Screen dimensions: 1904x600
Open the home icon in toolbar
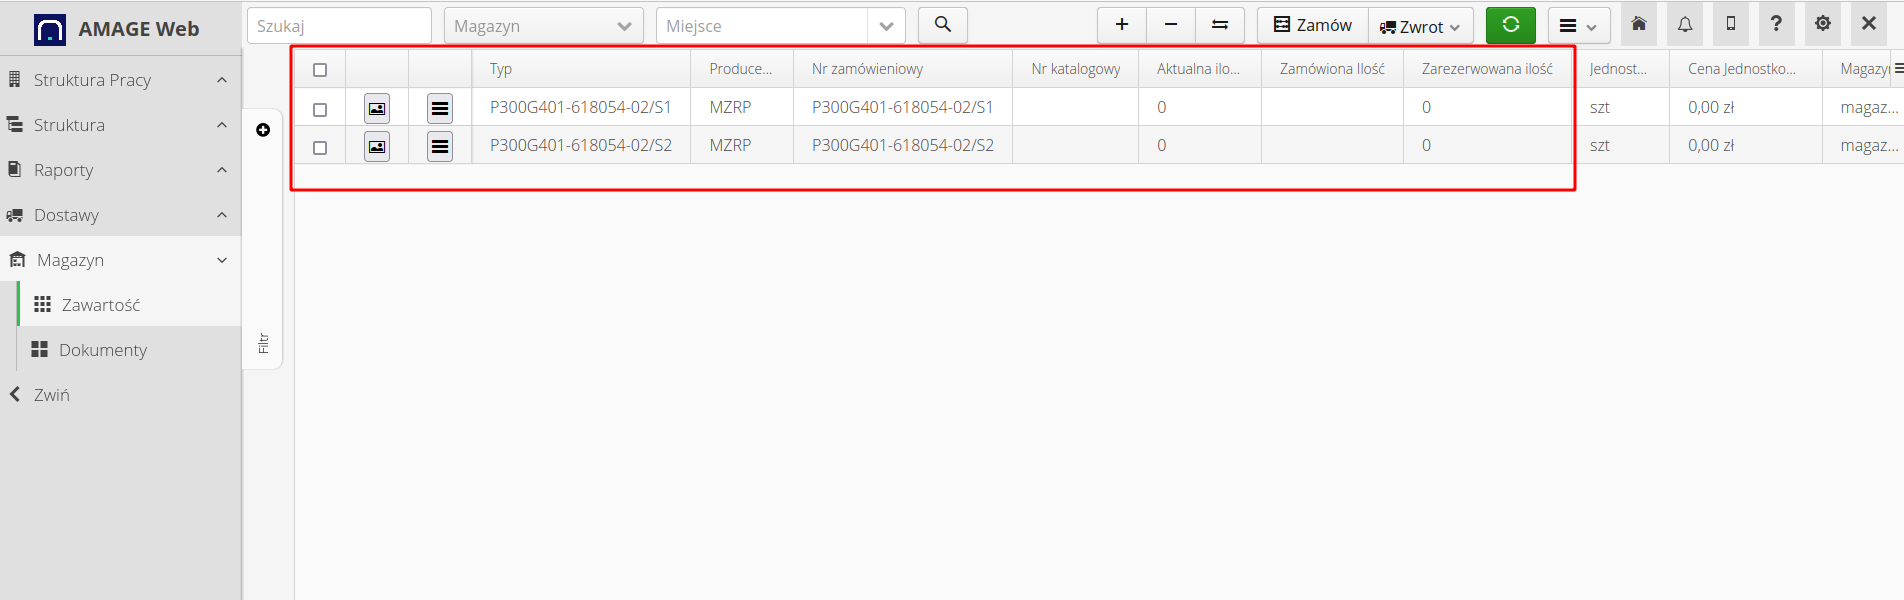coord(1639,25)
